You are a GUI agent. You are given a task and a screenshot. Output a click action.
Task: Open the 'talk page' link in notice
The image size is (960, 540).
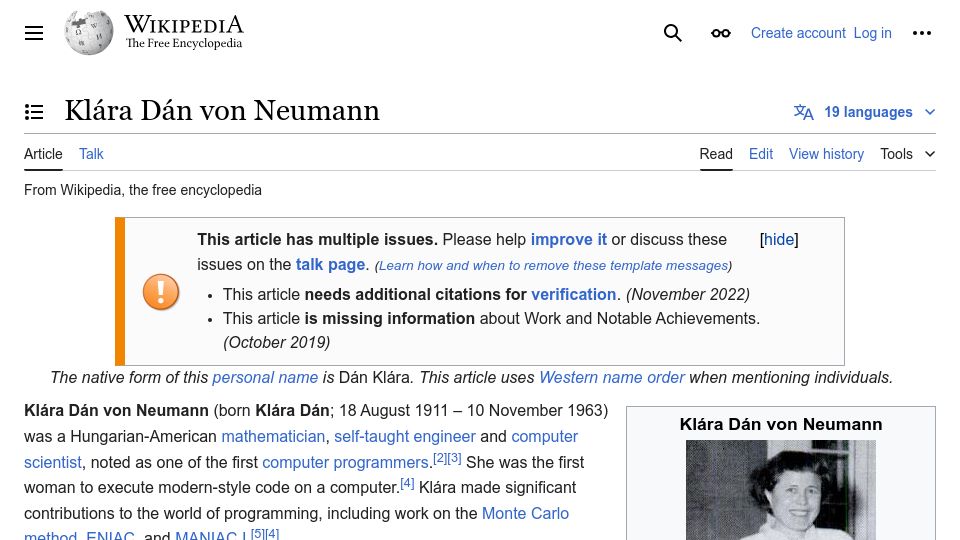pos(330,264)
